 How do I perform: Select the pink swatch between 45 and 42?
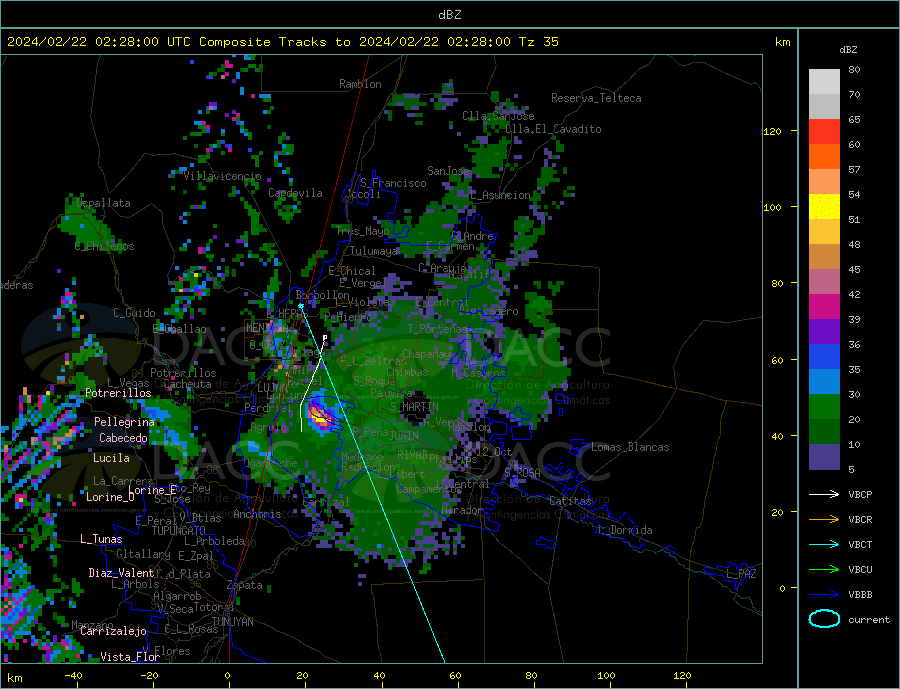pyautogui.click(x=824, y=281)
